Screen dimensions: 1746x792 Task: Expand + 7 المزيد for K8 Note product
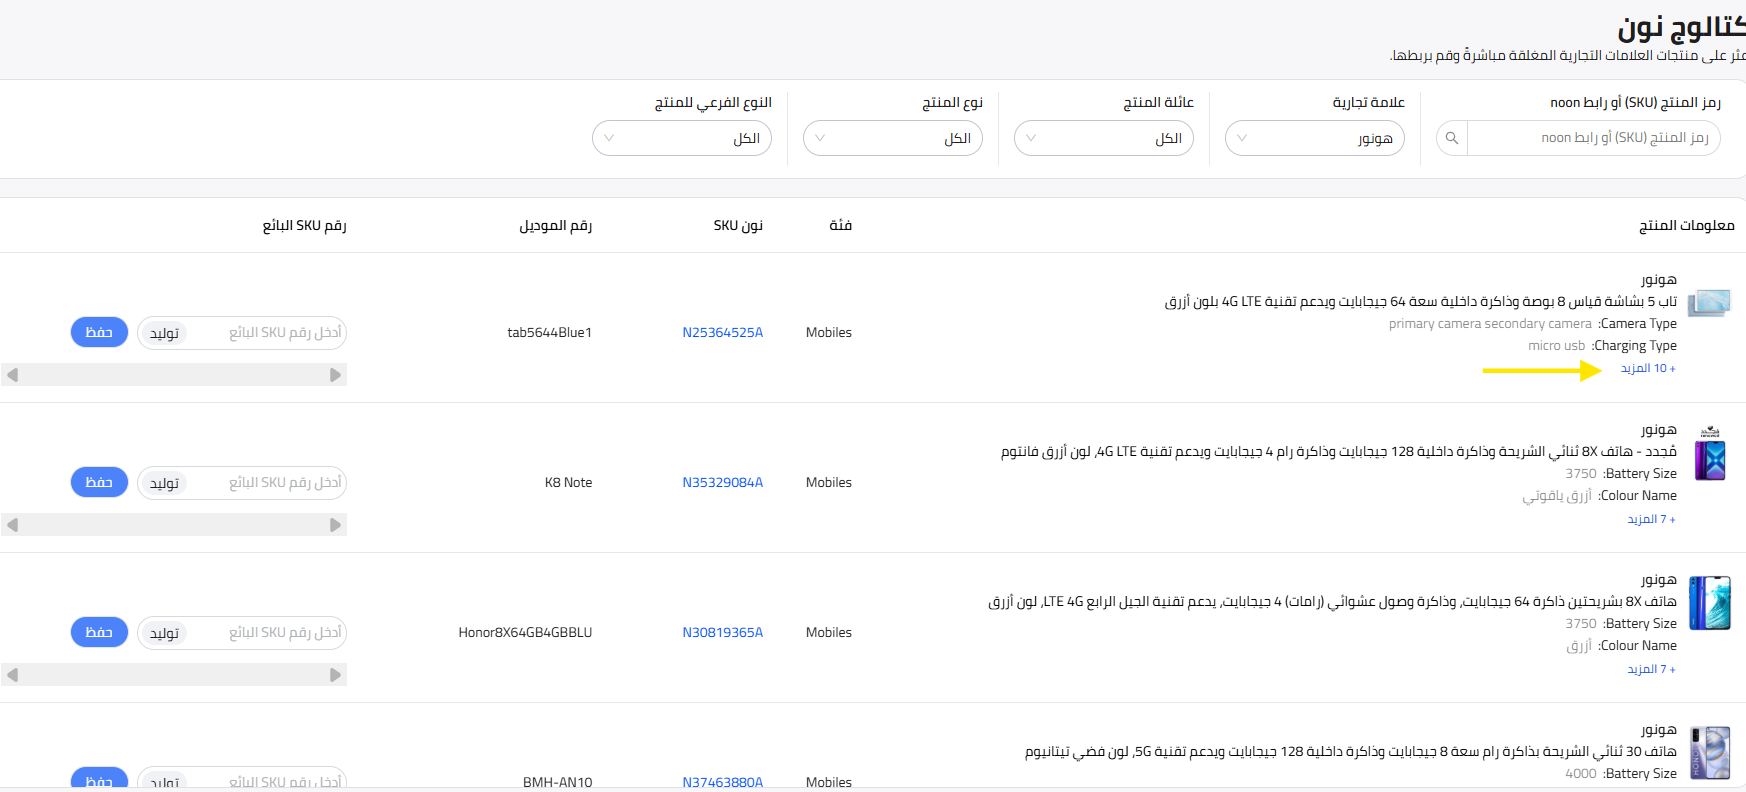[1651, 519]
